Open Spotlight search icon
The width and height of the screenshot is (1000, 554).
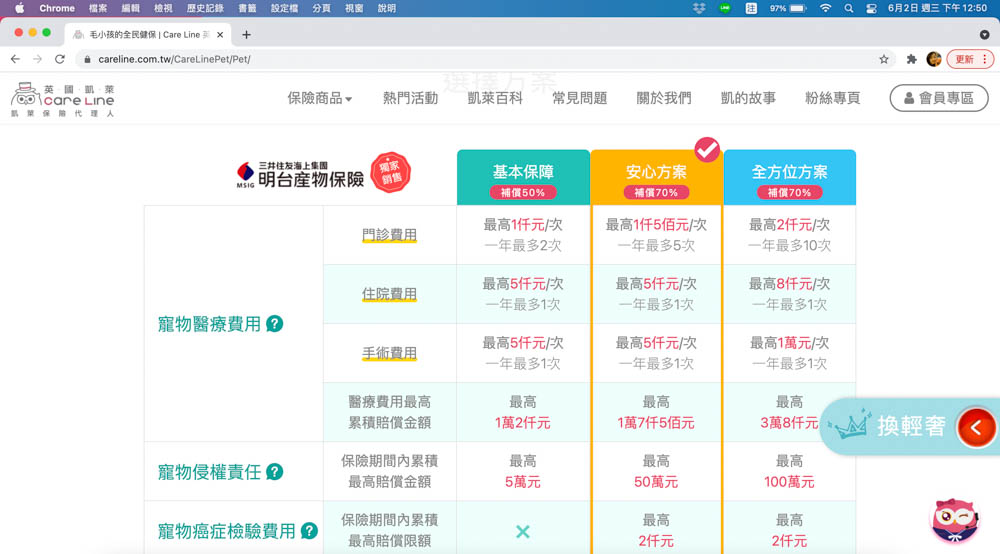tap(849, 8)
